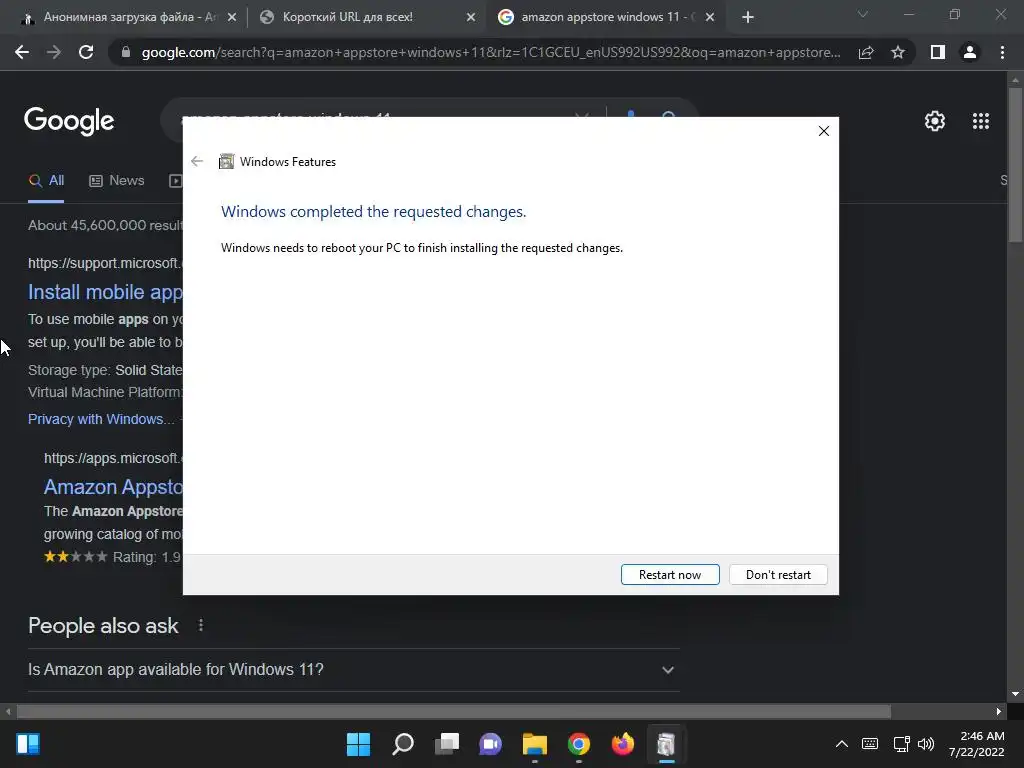Click the touch keyboard tray icon
1024x768 pixels.
click(870, 744)
